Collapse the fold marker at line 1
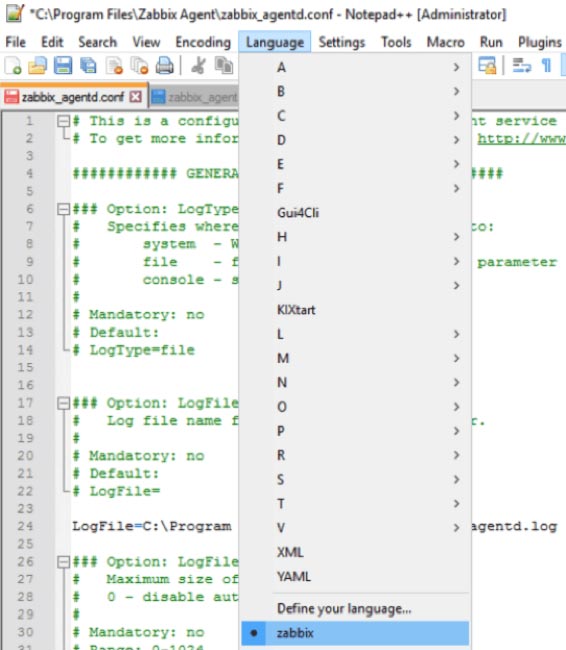566x650 pixels. [x=63, y=121]
